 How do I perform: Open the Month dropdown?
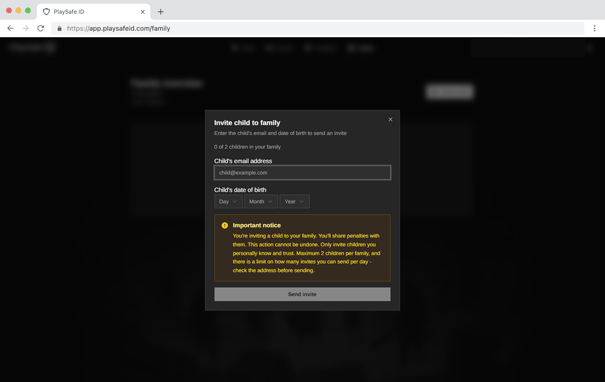[x=260, y=201]
